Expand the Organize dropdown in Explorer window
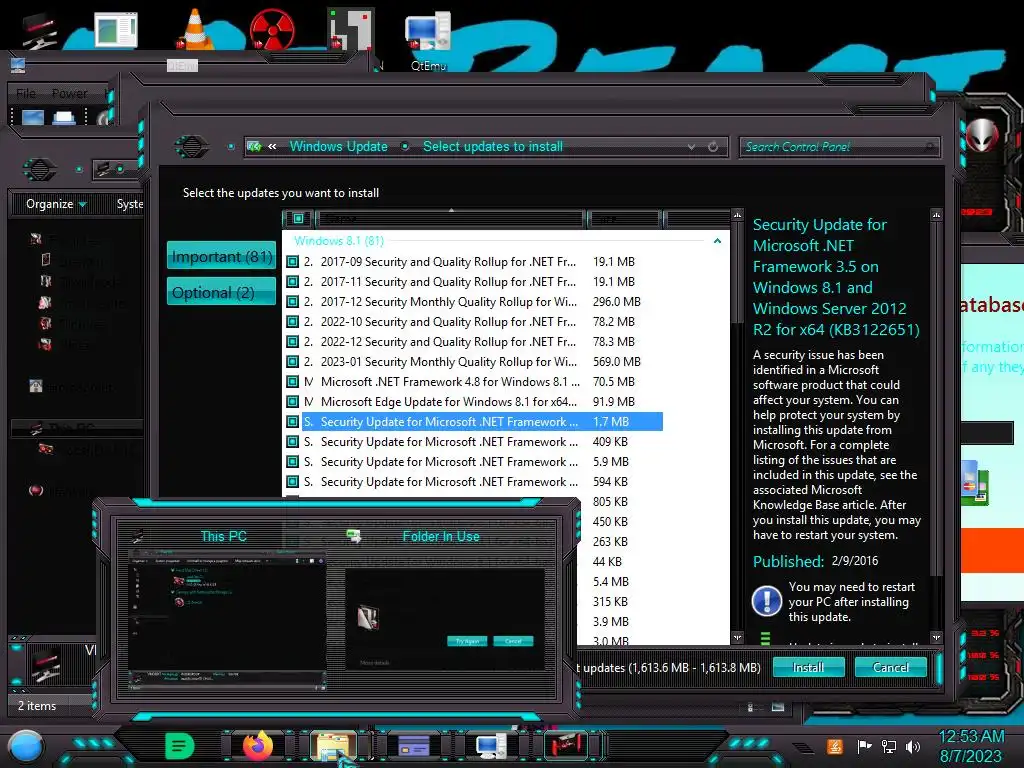This screenshot has width=1024, height=768. coord(56,204)
